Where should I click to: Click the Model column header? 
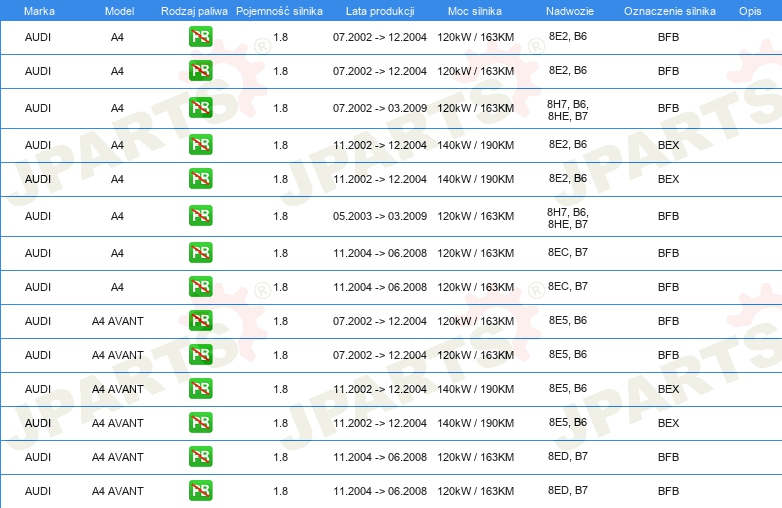[118, 10]
